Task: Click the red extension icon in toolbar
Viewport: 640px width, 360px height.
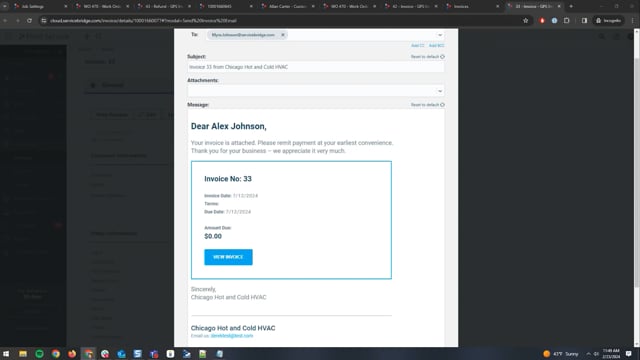Action: point(542,20)
